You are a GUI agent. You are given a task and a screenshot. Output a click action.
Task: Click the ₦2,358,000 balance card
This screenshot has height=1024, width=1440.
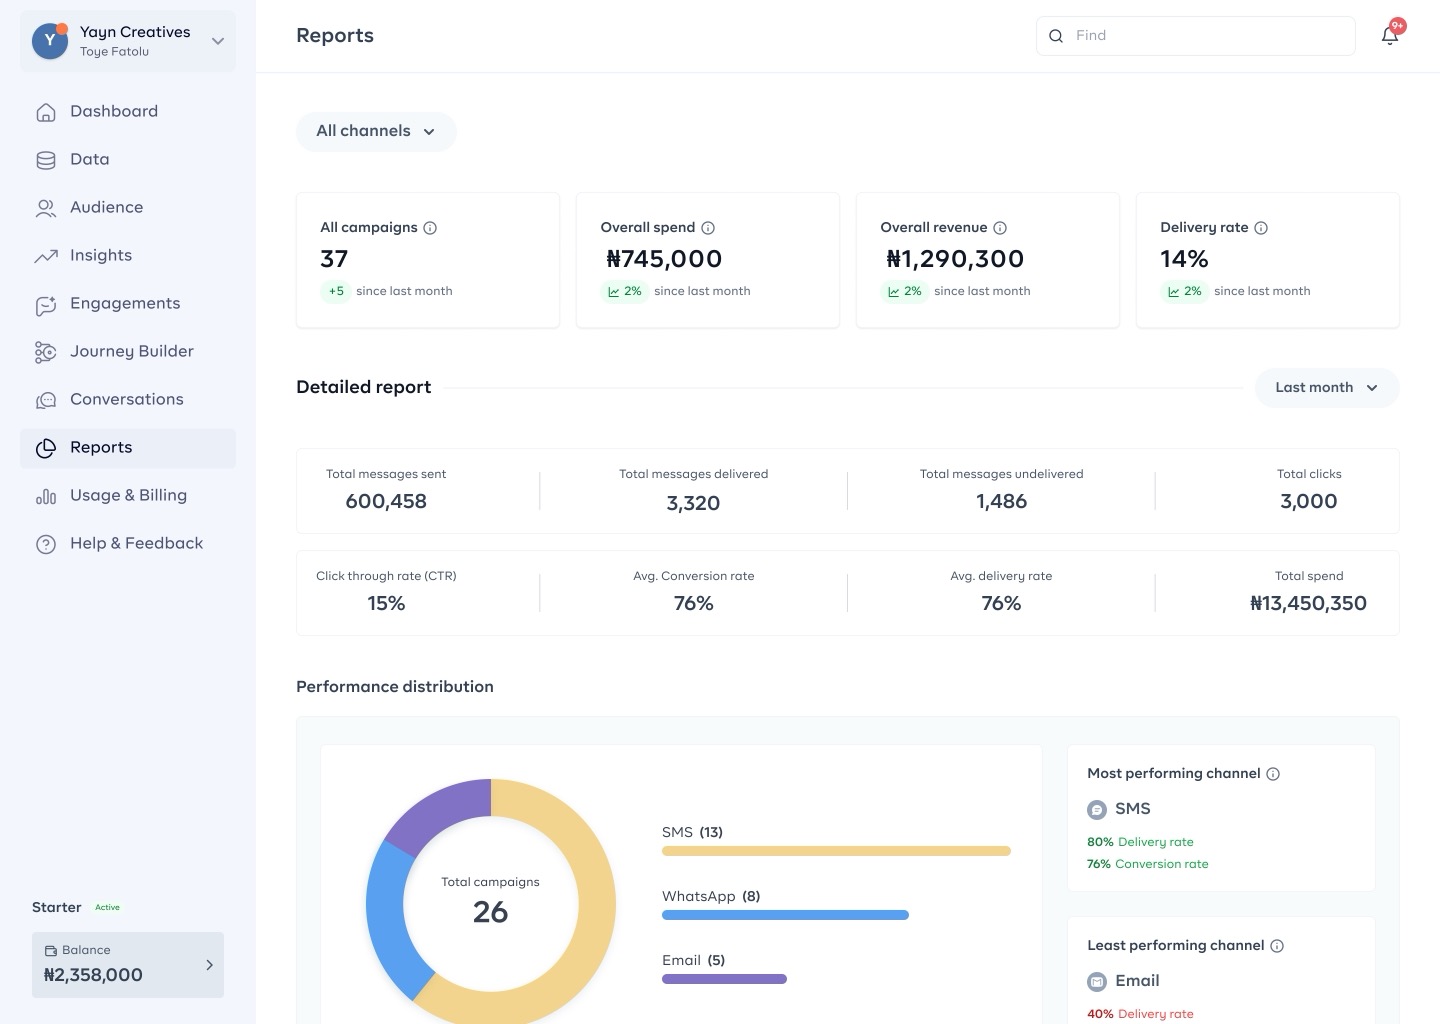tap(128, 965)
